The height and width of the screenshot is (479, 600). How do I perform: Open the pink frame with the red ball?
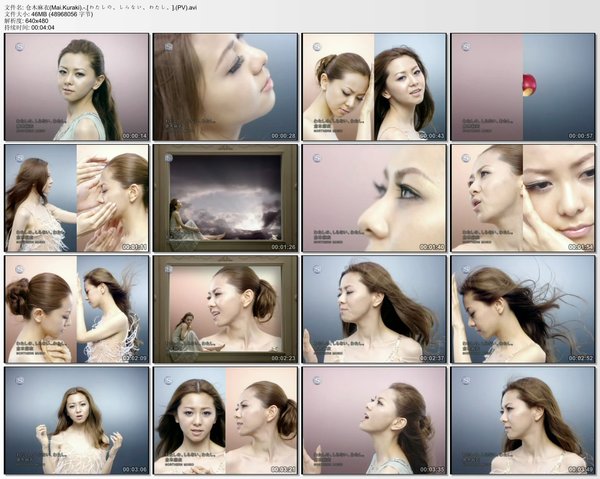coord(522,87)
